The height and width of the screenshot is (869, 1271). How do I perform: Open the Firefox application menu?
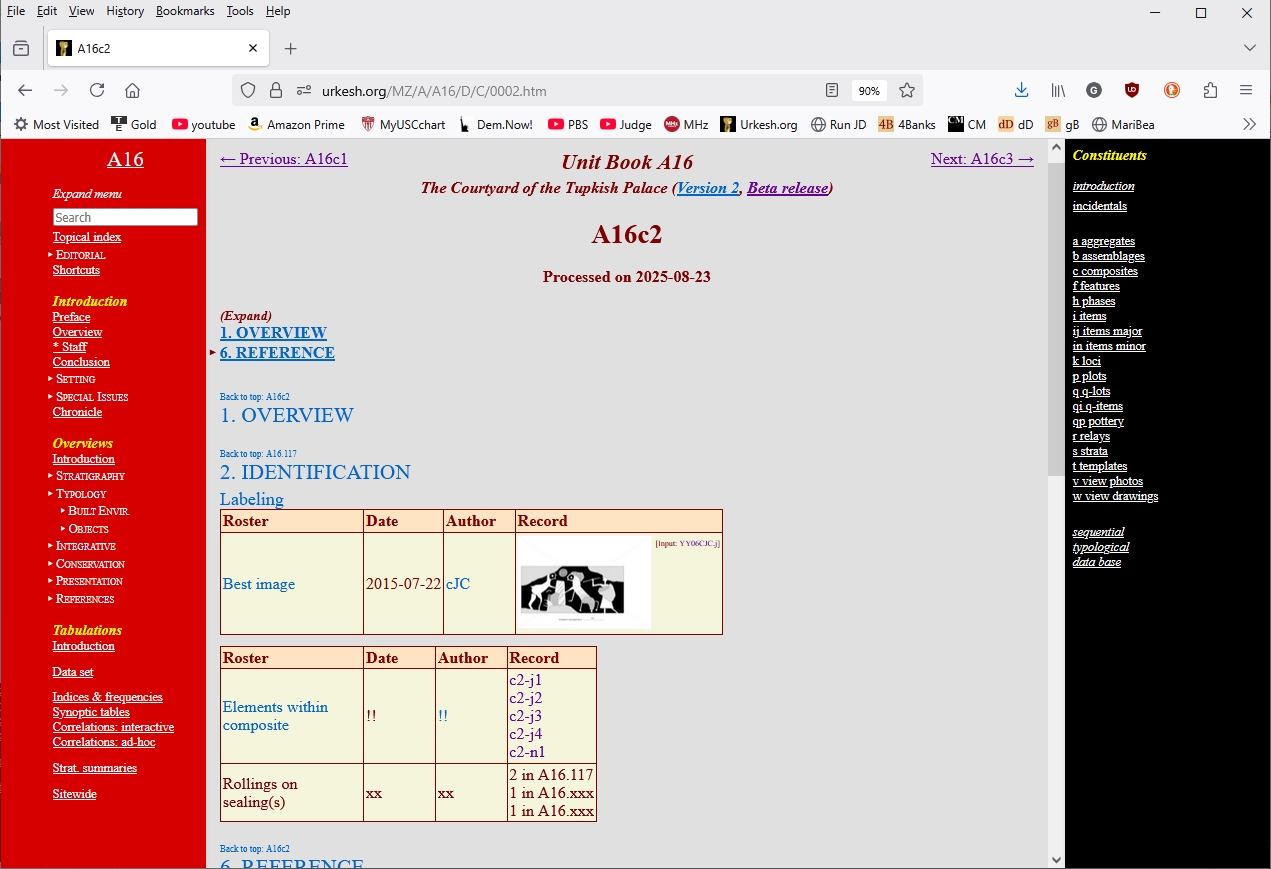[x=1246, y=90]
